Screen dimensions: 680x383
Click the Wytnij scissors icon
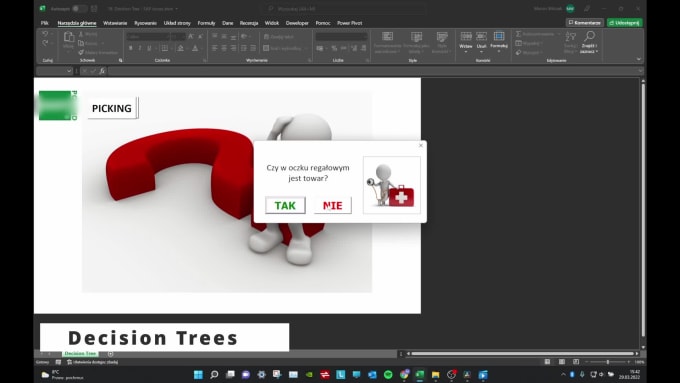tap(81, 34)
